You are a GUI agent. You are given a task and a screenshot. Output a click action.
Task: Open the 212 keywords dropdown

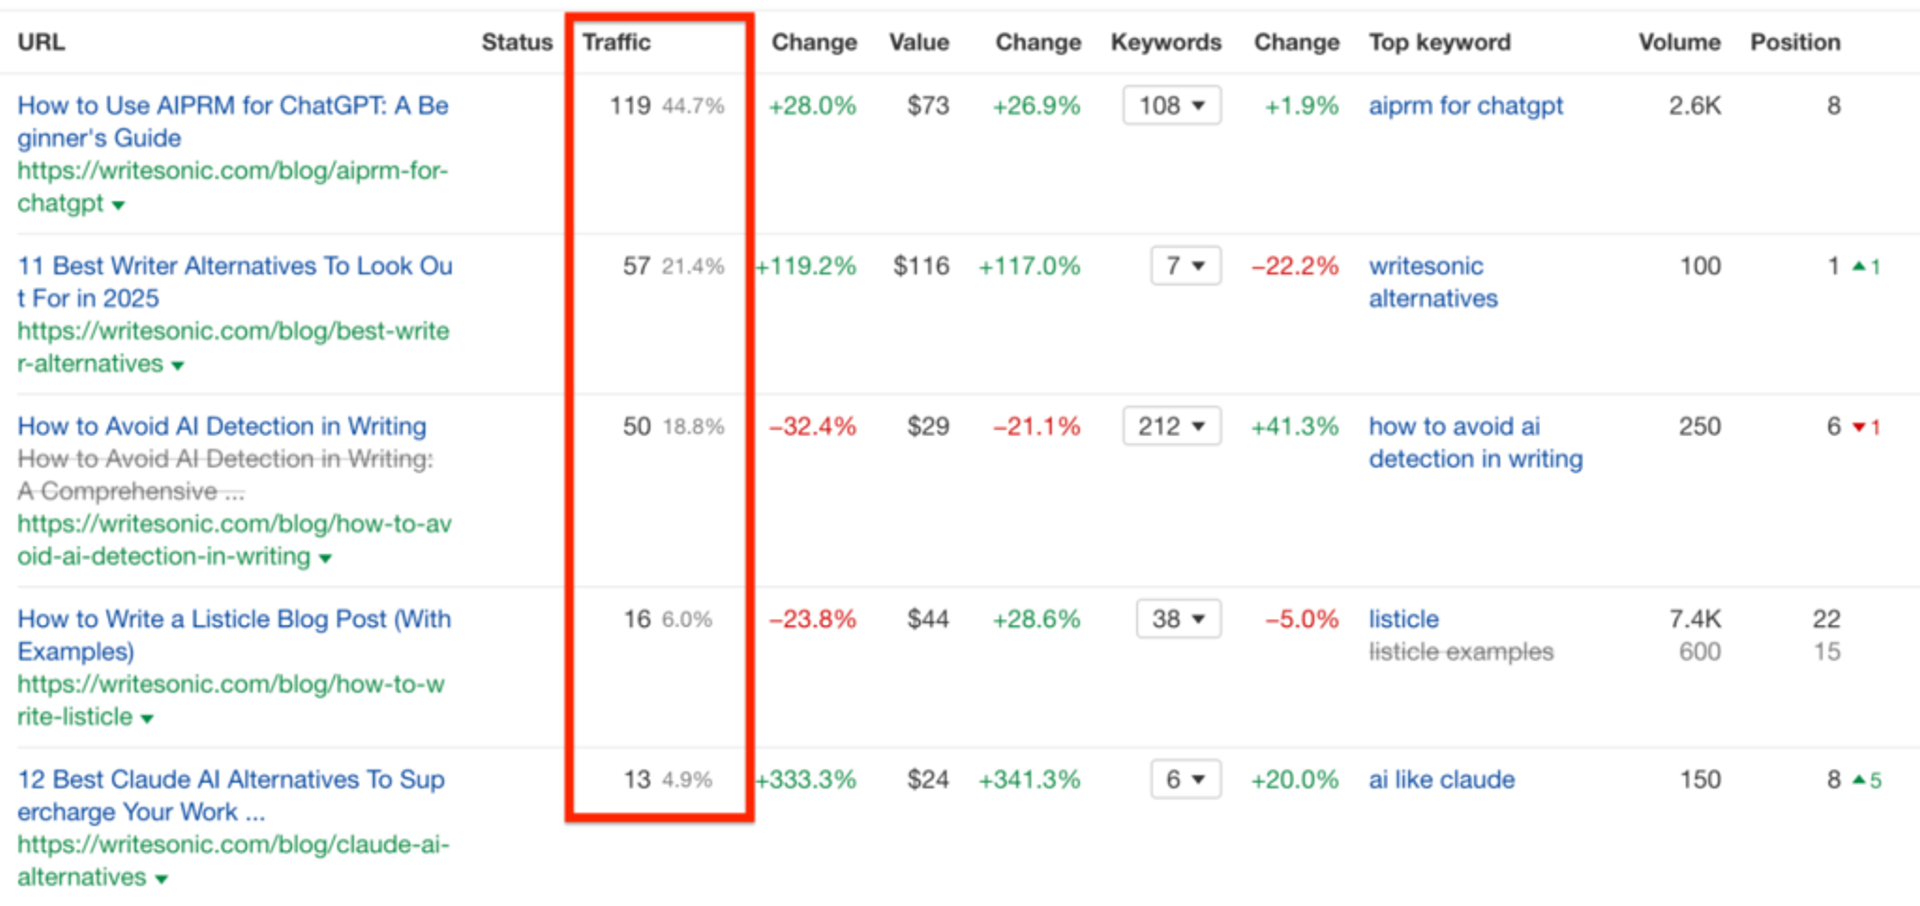(1172, 426)
